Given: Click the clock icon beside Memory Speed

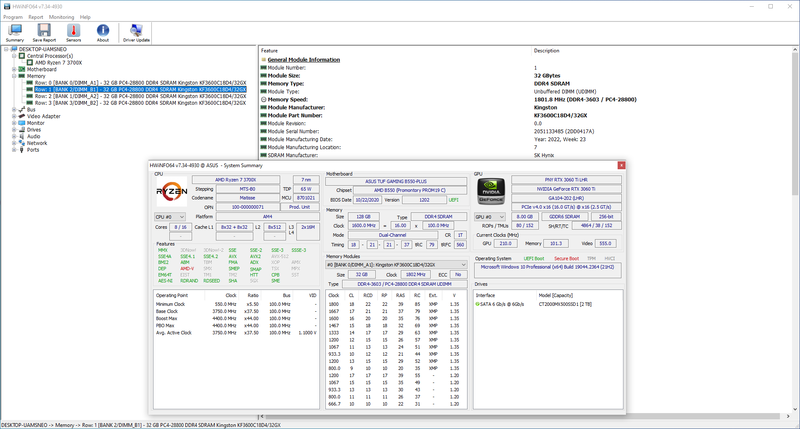Looking at the screenshot, I should pos(264,99).
